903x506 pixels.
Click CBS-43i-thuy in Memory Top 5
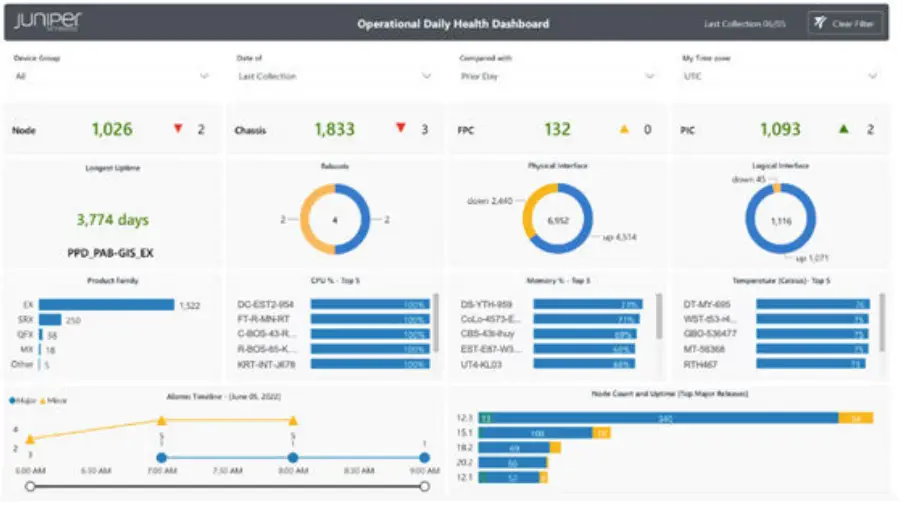(x=488, y=334)
